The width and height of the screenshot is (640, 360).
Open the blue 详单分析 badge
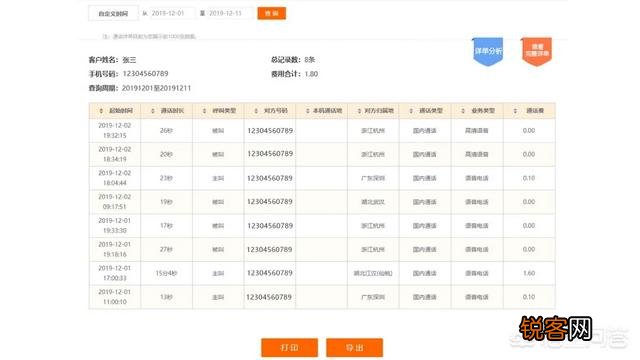[488, 51]
